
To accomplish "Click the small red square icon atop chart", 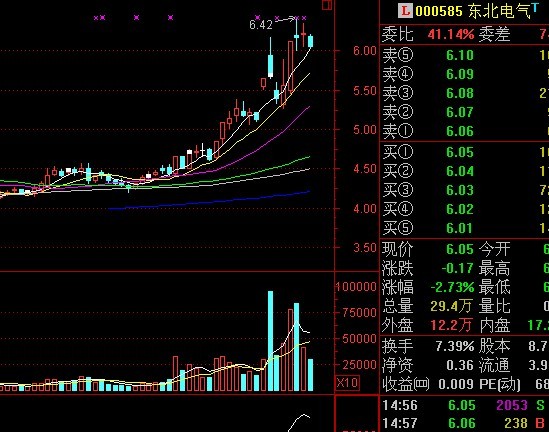I will click(327, 5).
